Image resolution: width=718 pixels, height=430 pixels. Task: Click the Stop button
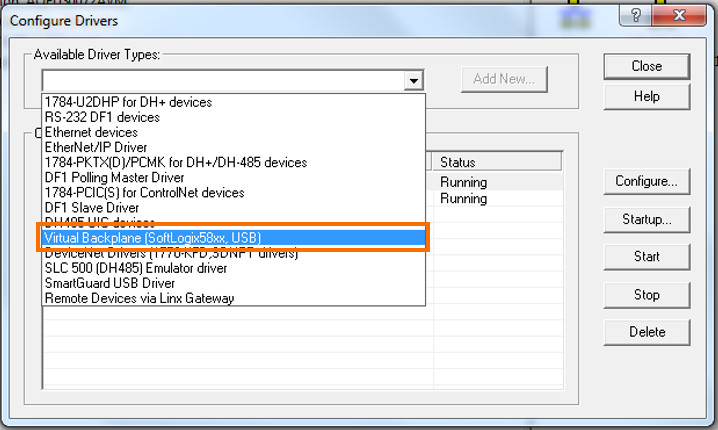point(647,295)
